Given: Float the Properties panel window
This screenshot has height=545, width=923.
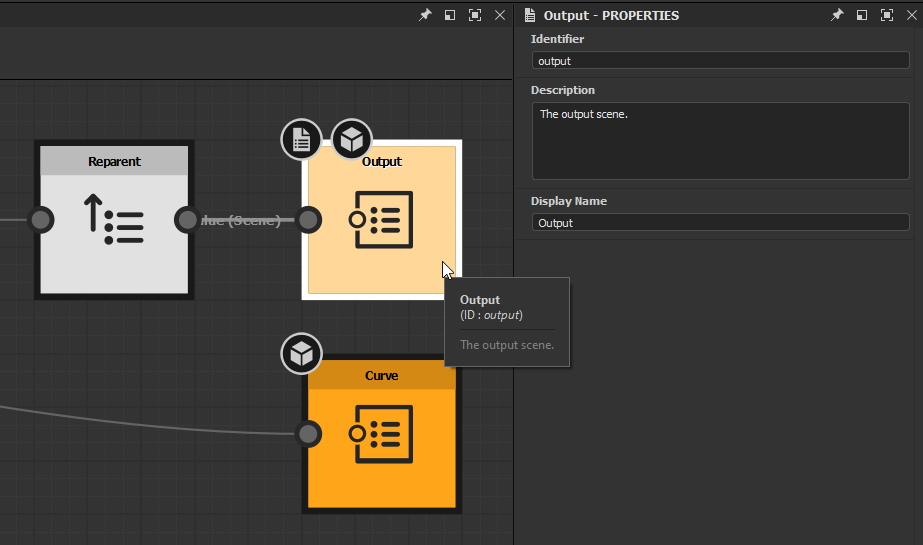Looking at the screenshot, I should (861, 16).
